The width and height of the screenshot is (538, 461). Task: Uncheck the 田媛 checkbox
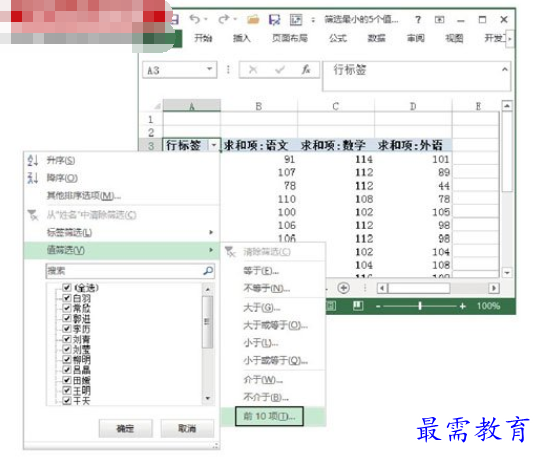pyautogui.click(x=67, y=380)
